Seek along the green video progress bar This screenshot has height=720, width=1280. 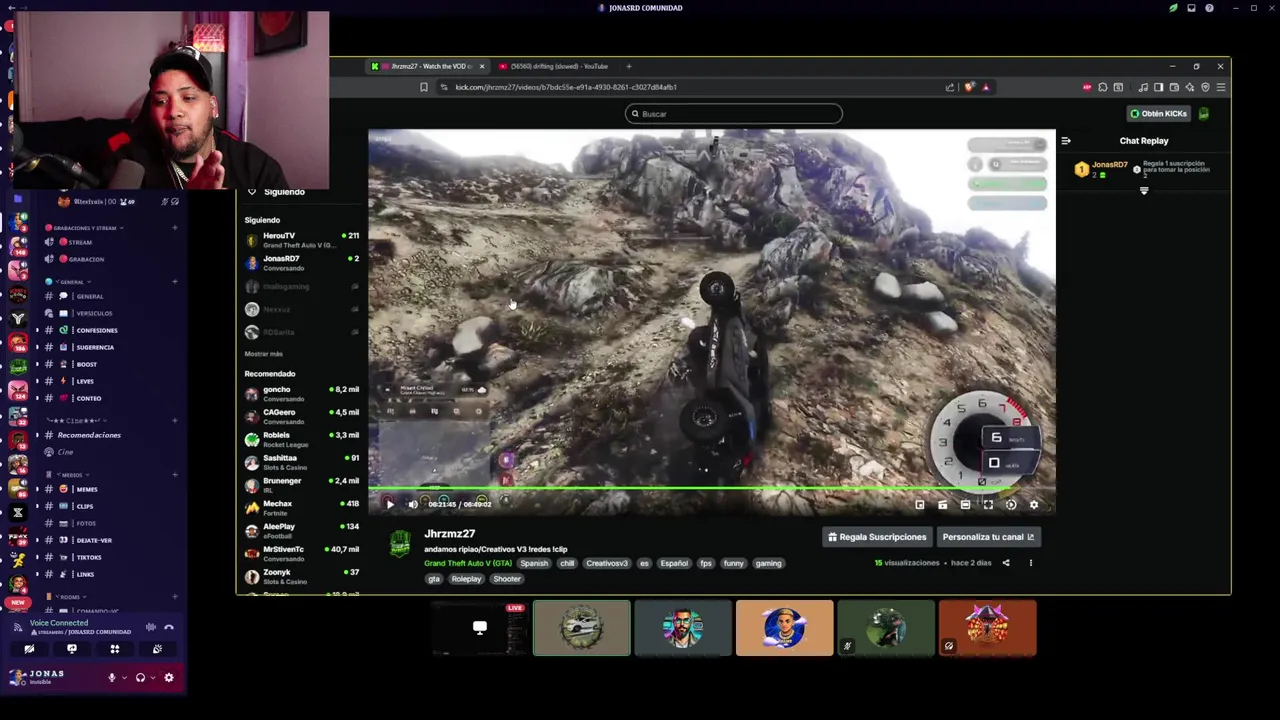[711, 490]
